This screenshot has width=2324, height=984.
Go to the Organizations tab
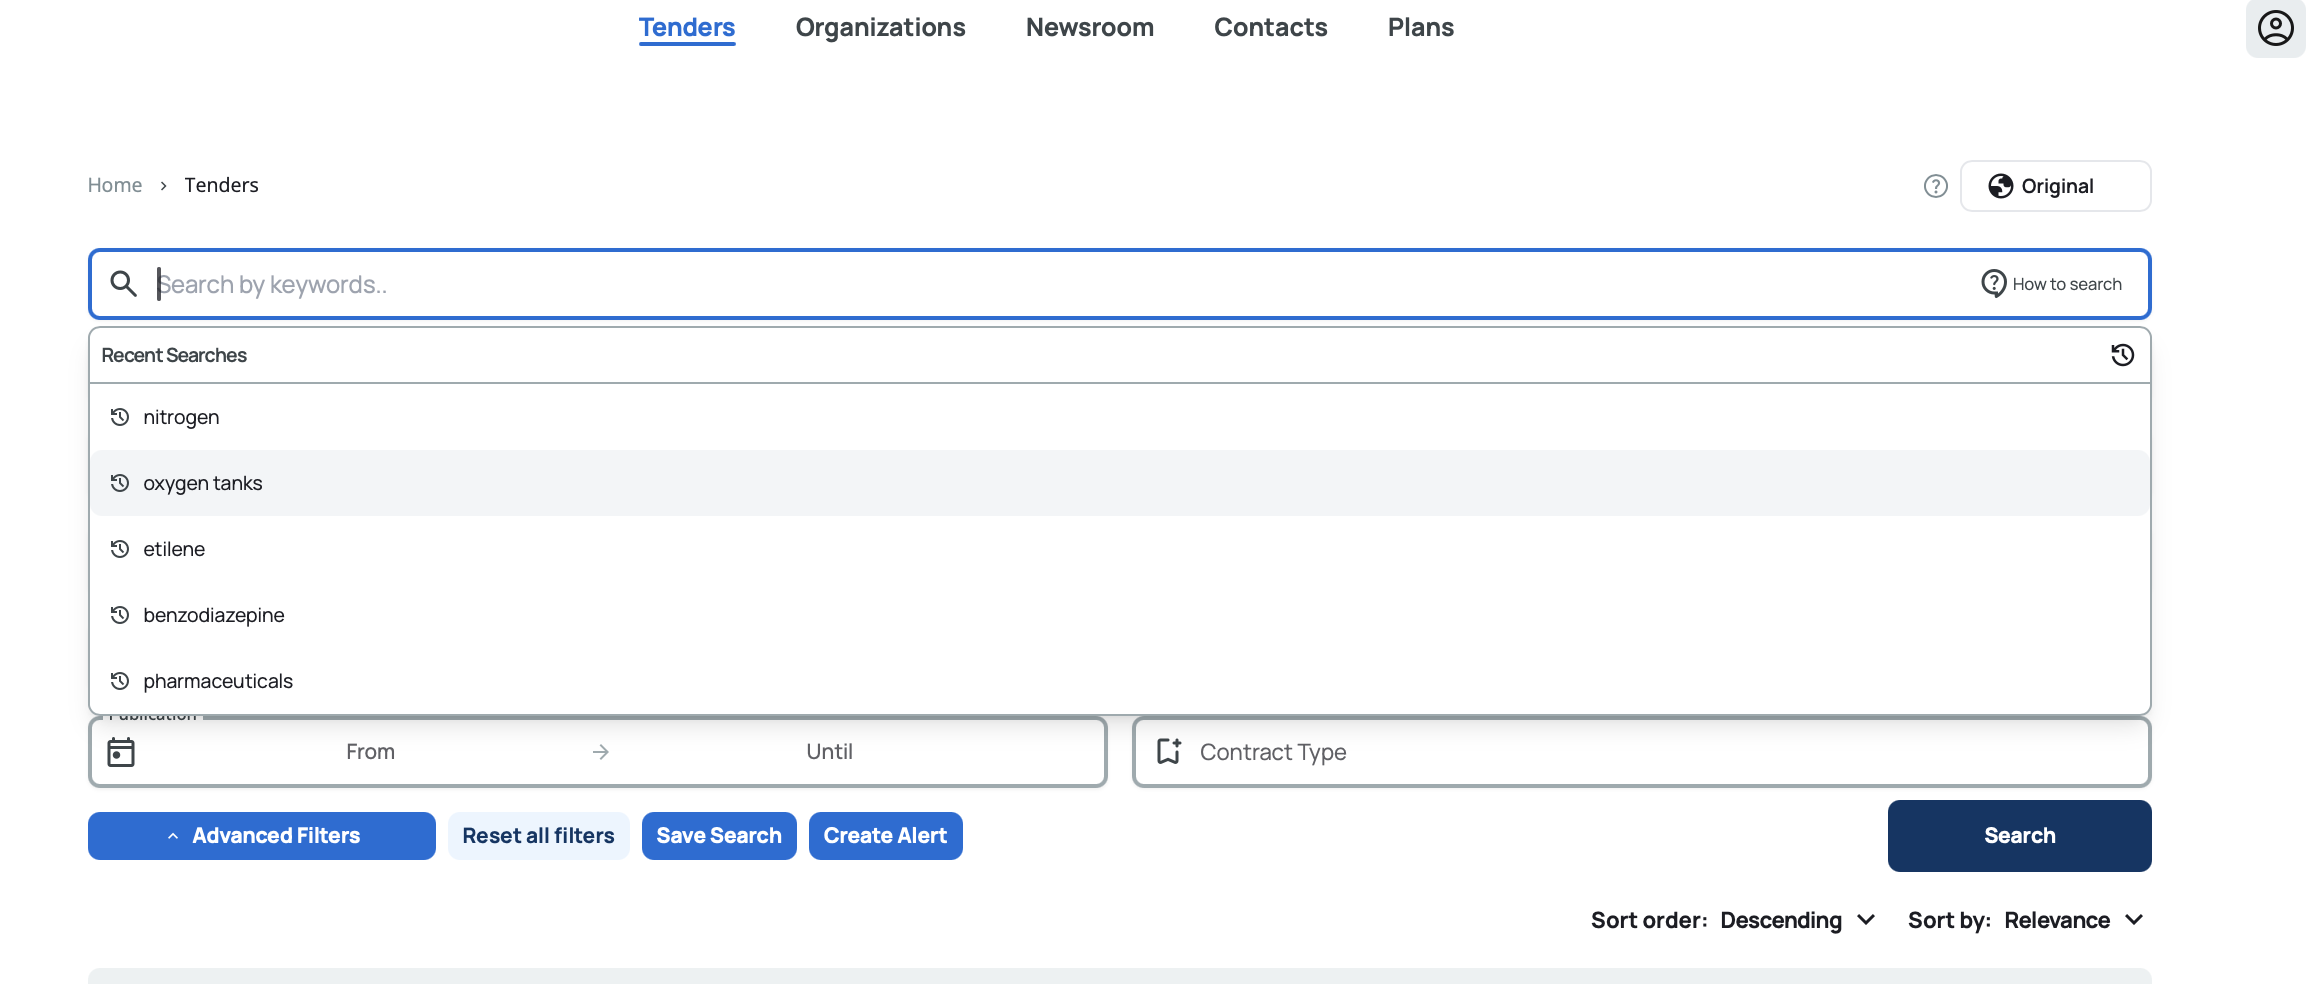880,28
